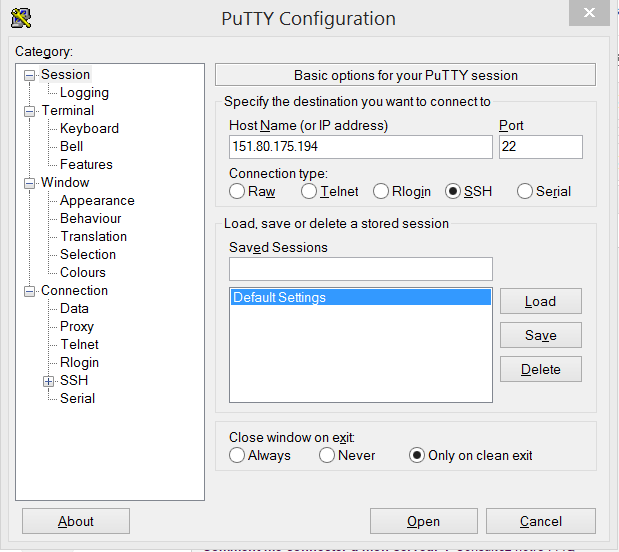Click the PuTTY icon in the title bar
This screenshot has width=619, height=552.
coord(21,18)
